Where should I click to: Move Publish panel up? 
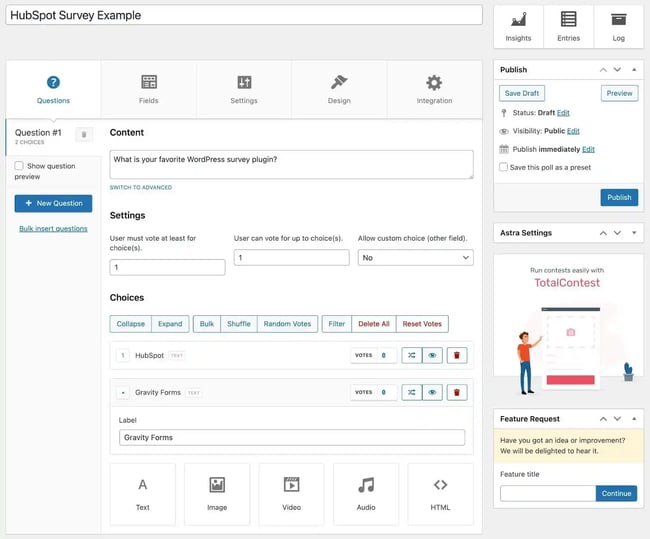603,70
